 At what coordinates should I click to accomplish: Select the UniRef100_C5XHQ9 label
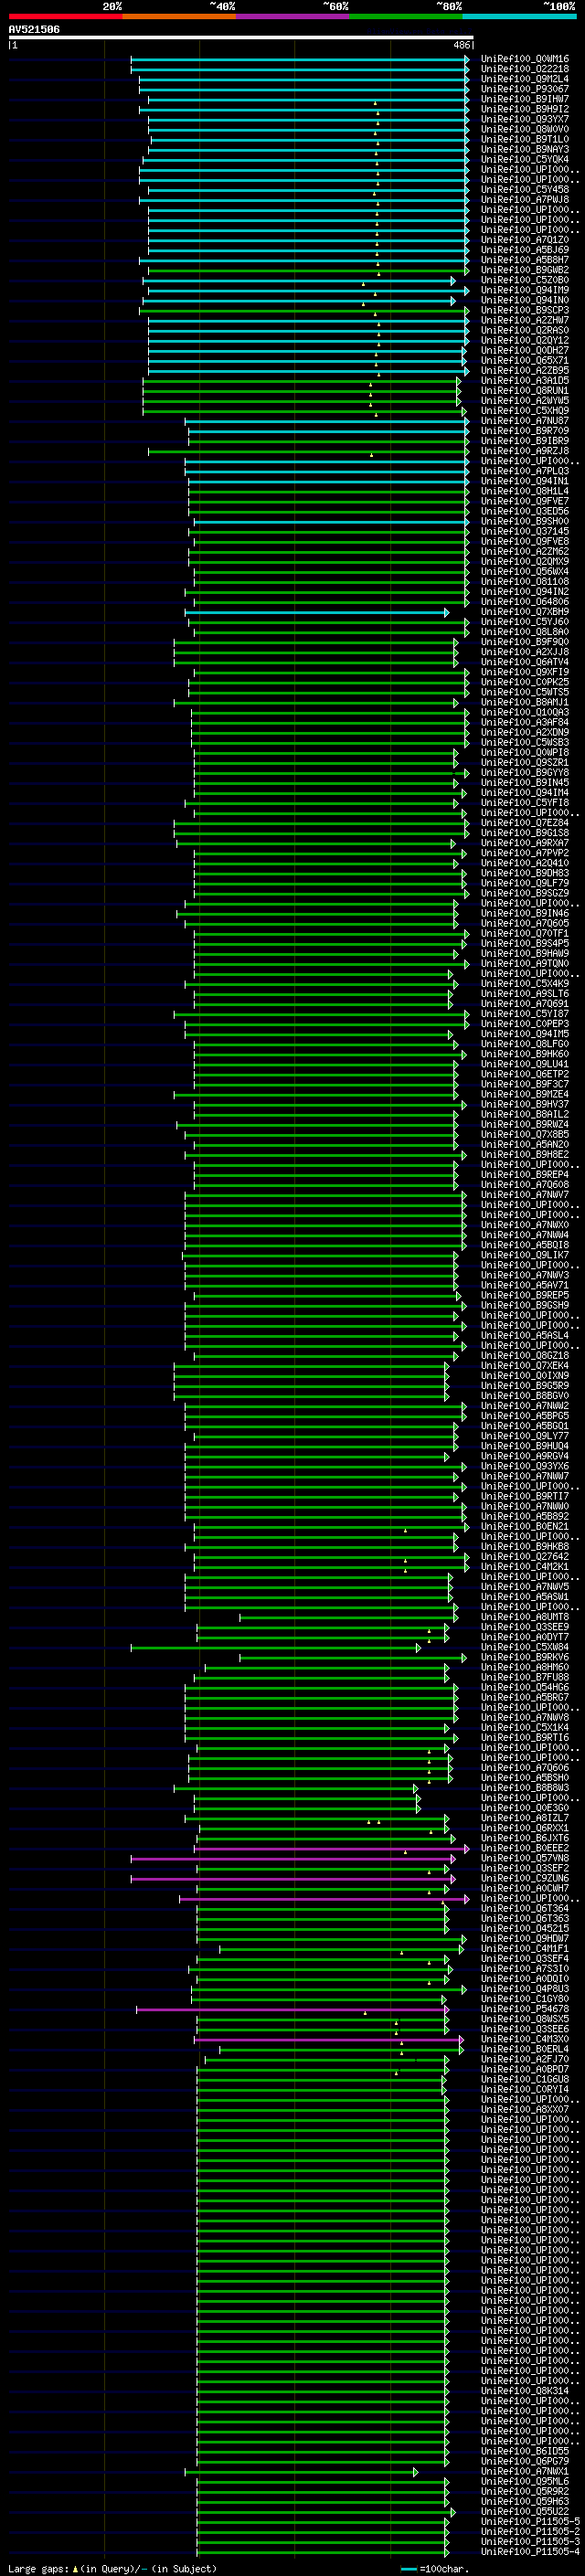click(x=525, y=411)
